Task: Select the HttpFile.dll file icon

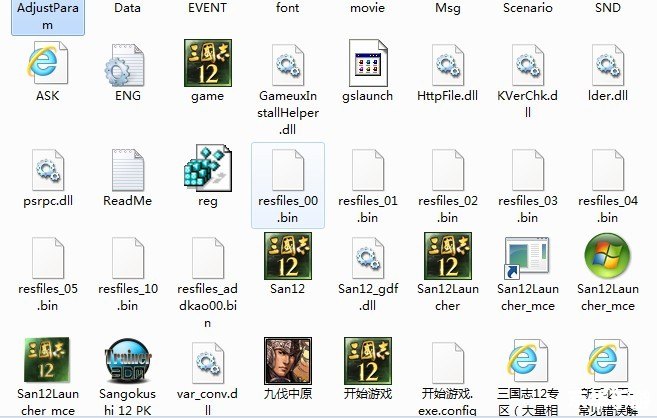Action: 448,65
